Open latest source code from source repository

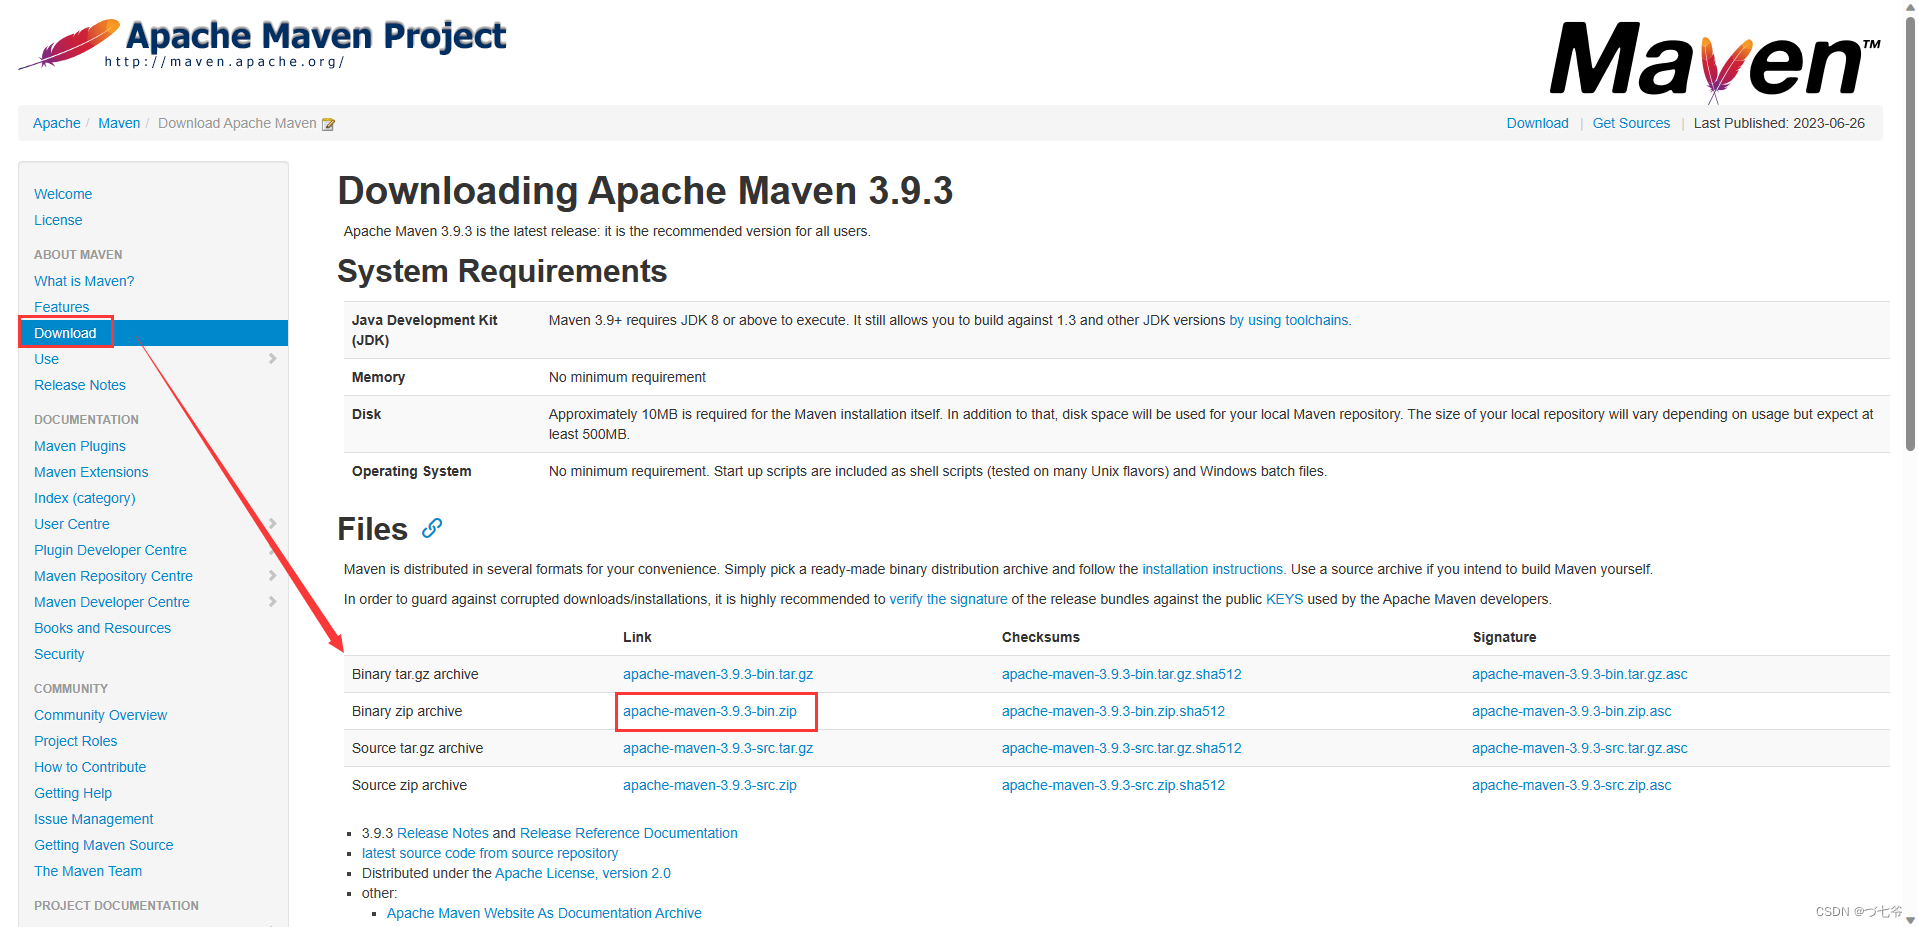(490, 853)
